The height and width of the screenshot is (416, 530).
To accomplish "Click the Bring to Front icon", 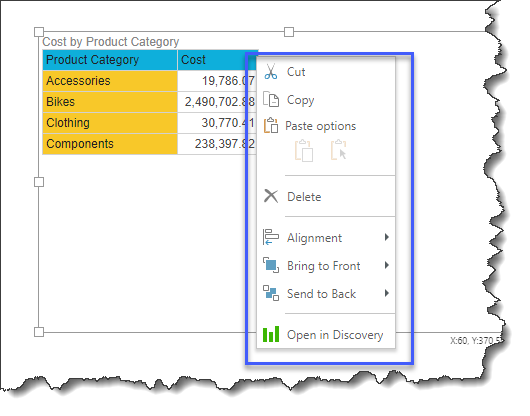I will click(x=271, y=265).
